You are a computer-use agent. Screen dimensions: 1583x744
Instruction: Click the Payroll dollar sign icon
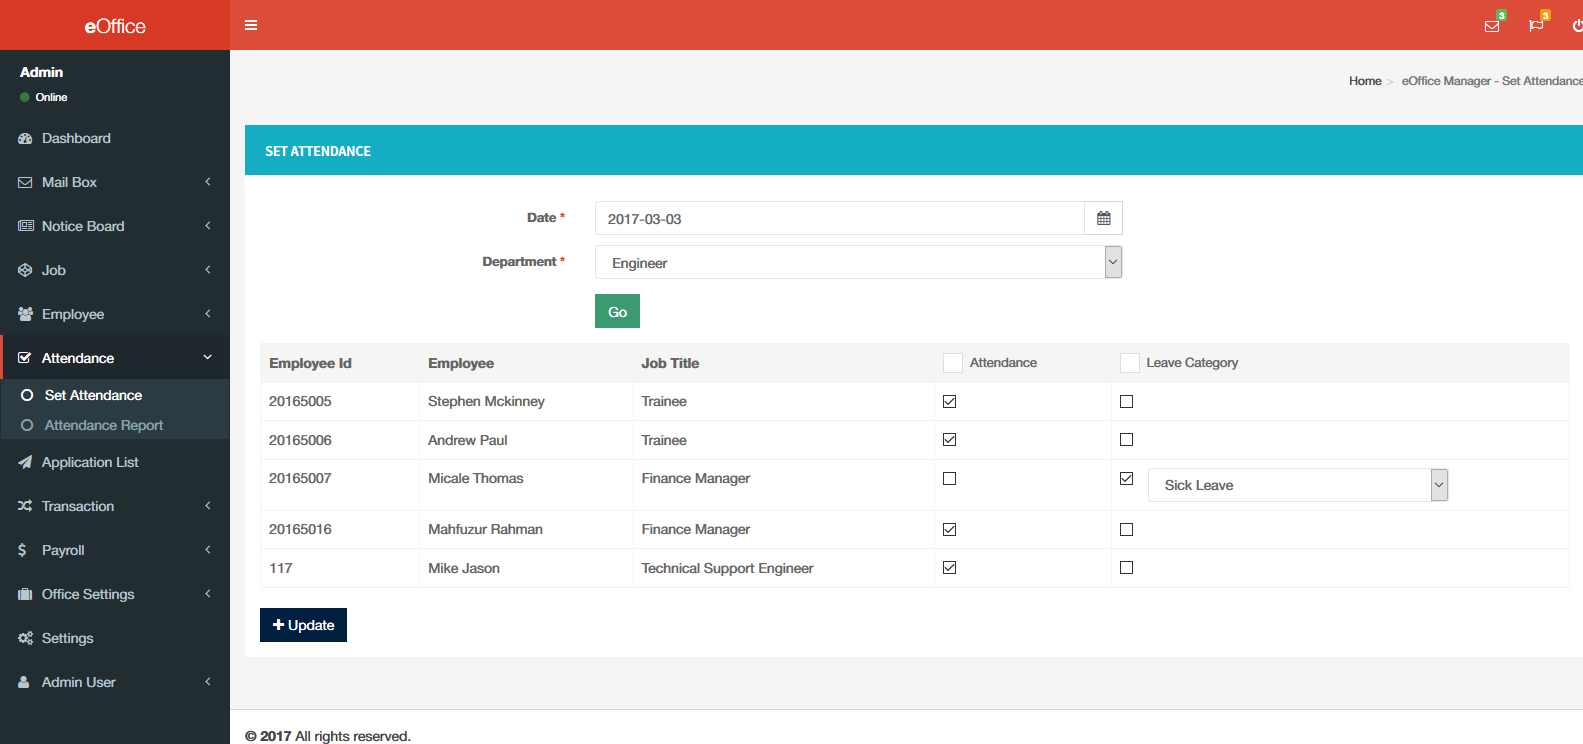(x=23, y=550)
